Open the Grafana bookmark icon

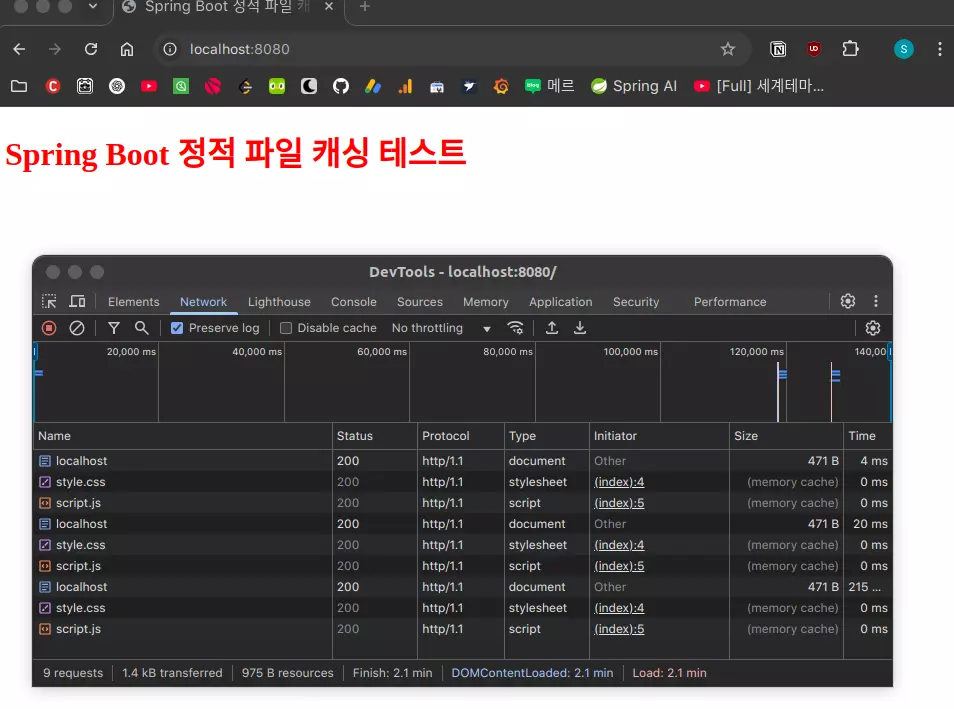[501, 86]
